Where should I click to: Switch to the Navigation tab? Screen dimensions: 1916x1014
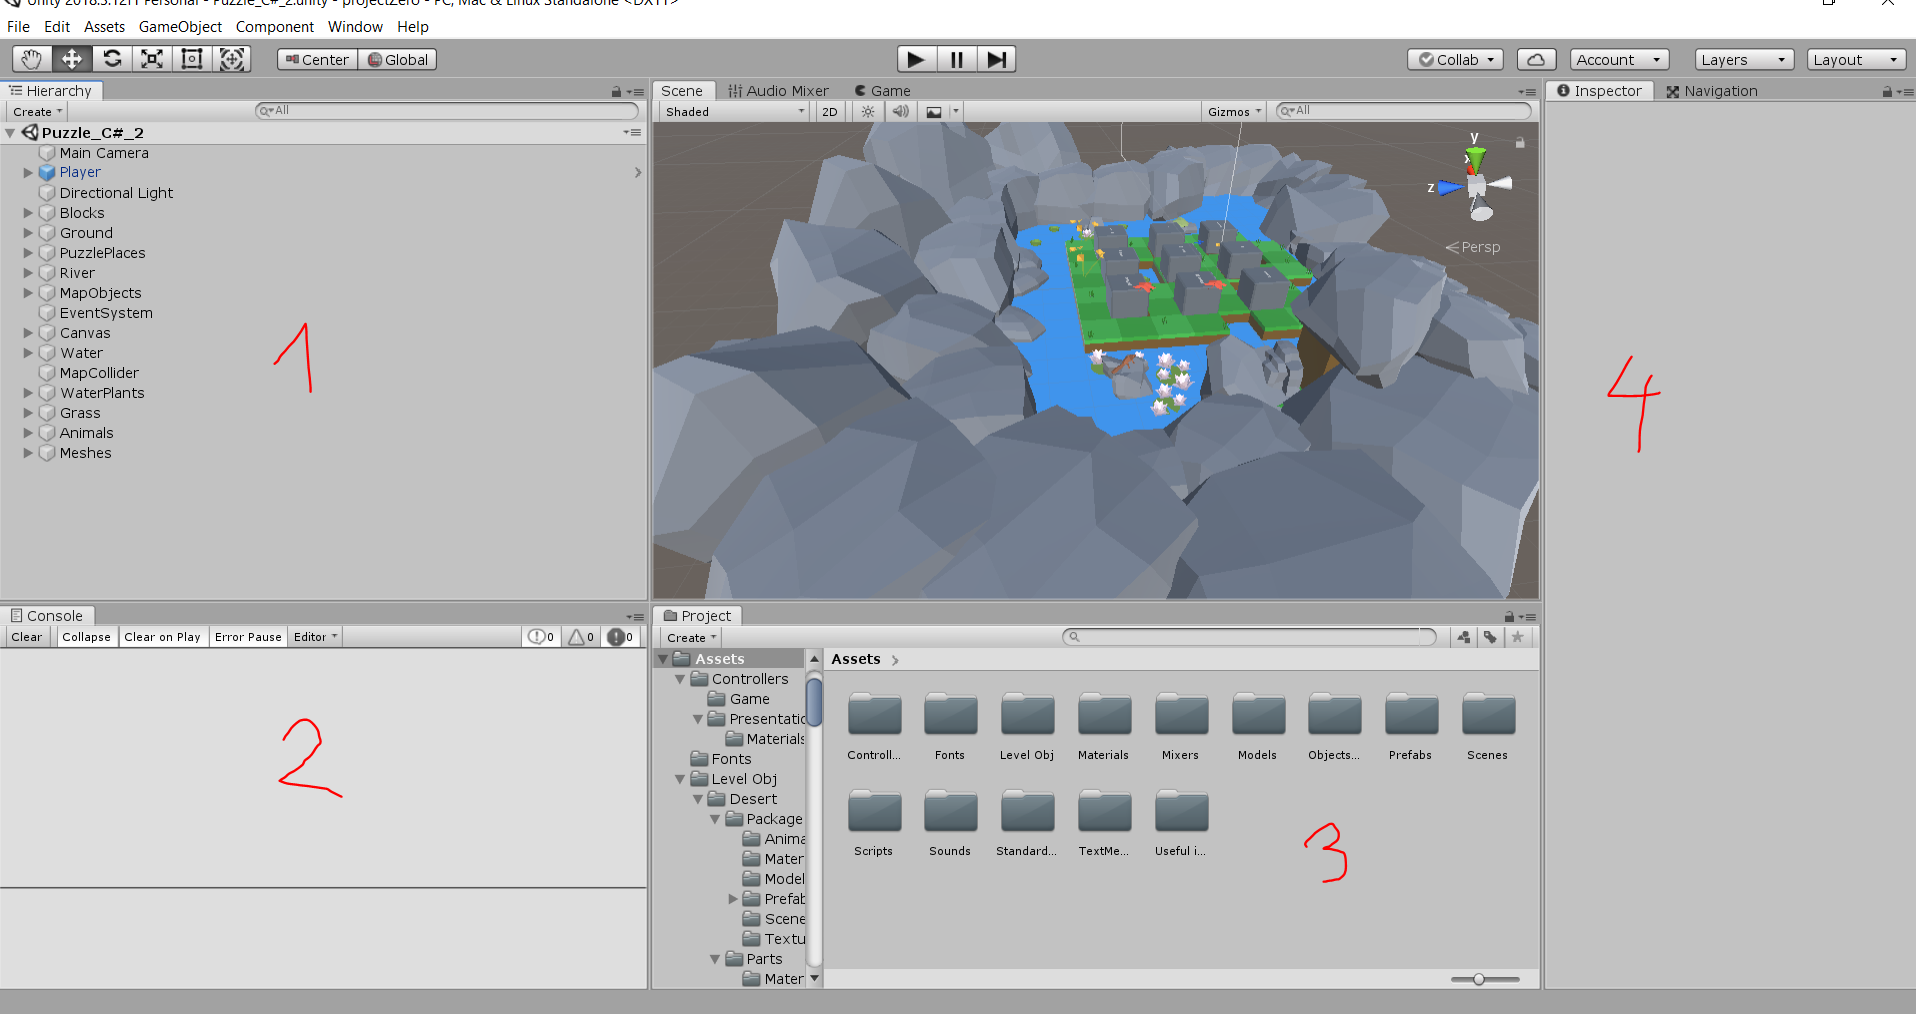pyautogui.click(x=1712, y=91)
